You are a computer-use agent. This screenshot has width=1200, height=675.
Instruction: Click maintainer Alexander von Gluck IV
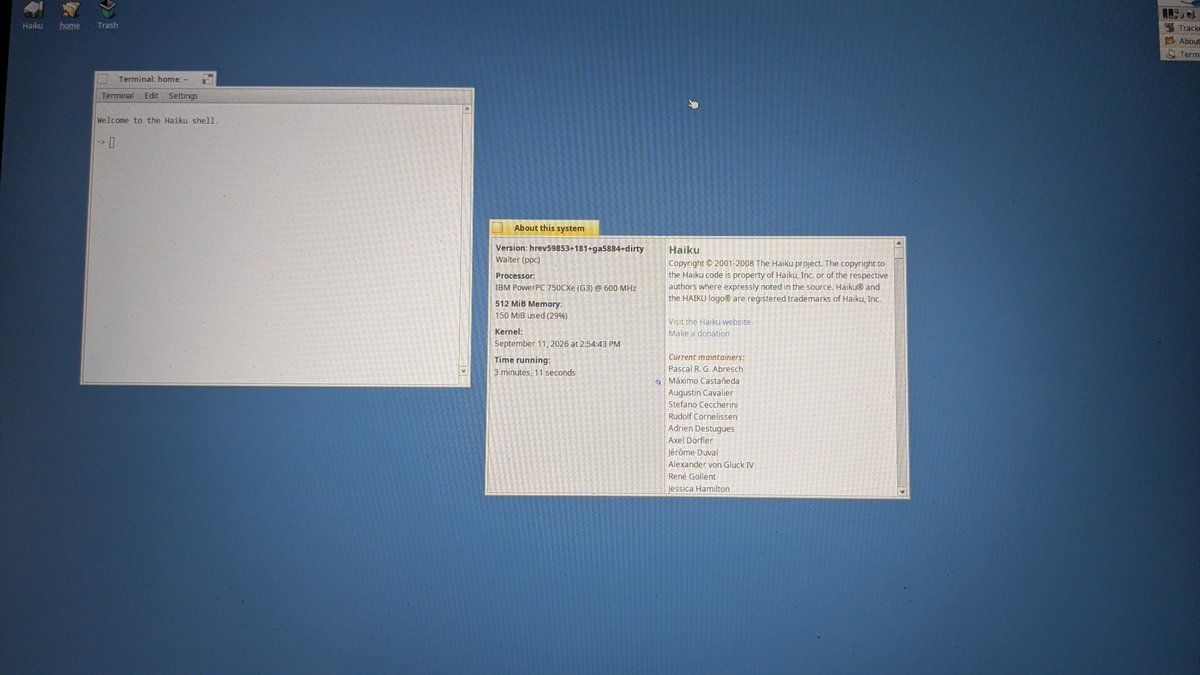tap(711, 465)
